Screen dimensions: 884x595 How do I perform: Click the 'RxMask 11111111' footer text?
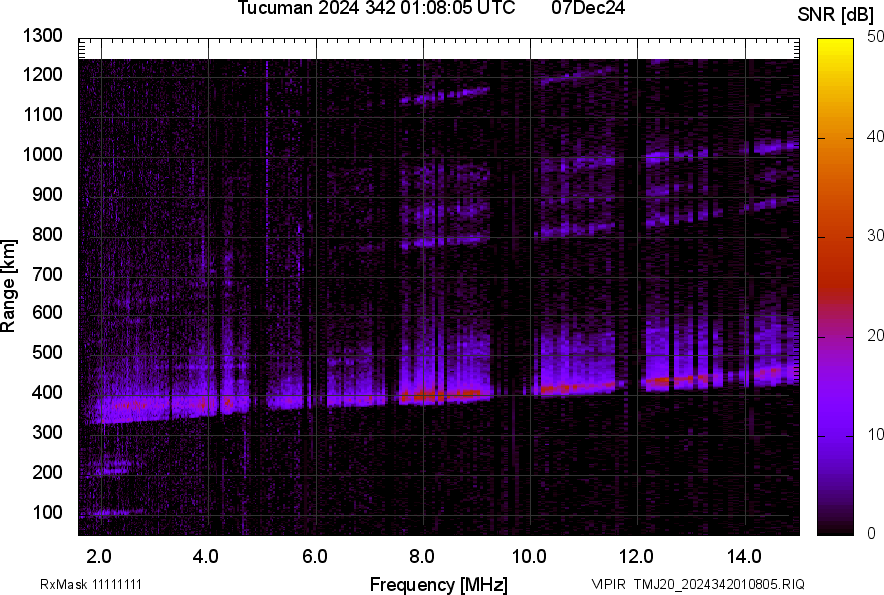(x=91, y=584)
